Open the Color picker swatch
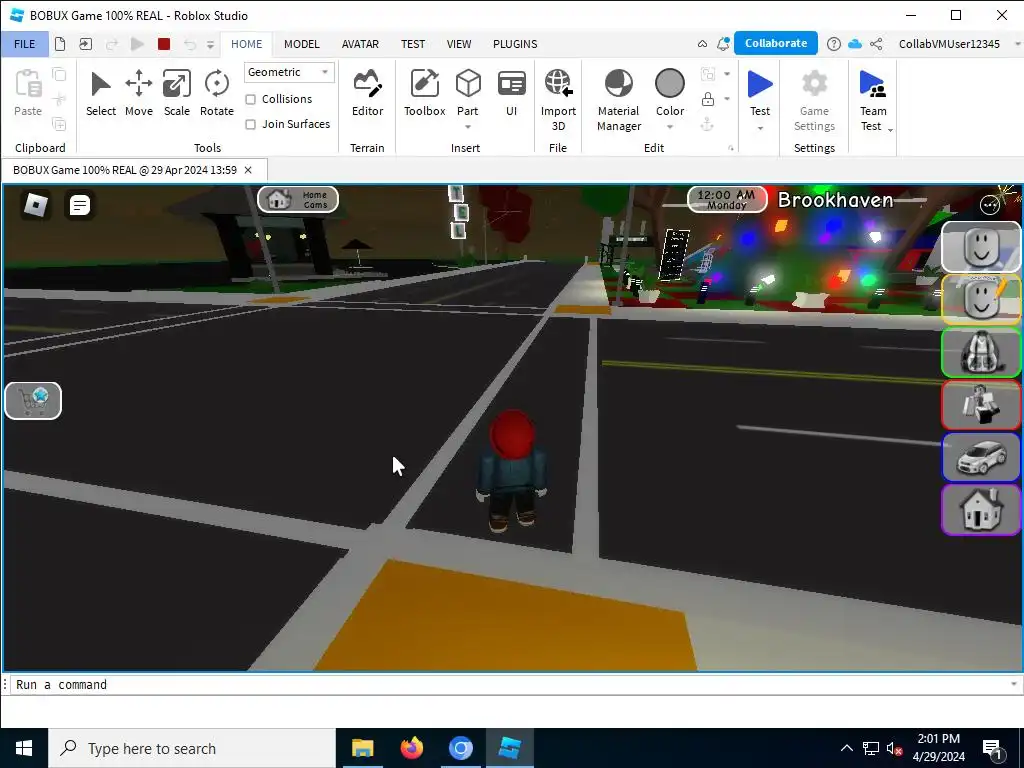This screenshot has height=768, width=1024. click(x=670, y=84)
